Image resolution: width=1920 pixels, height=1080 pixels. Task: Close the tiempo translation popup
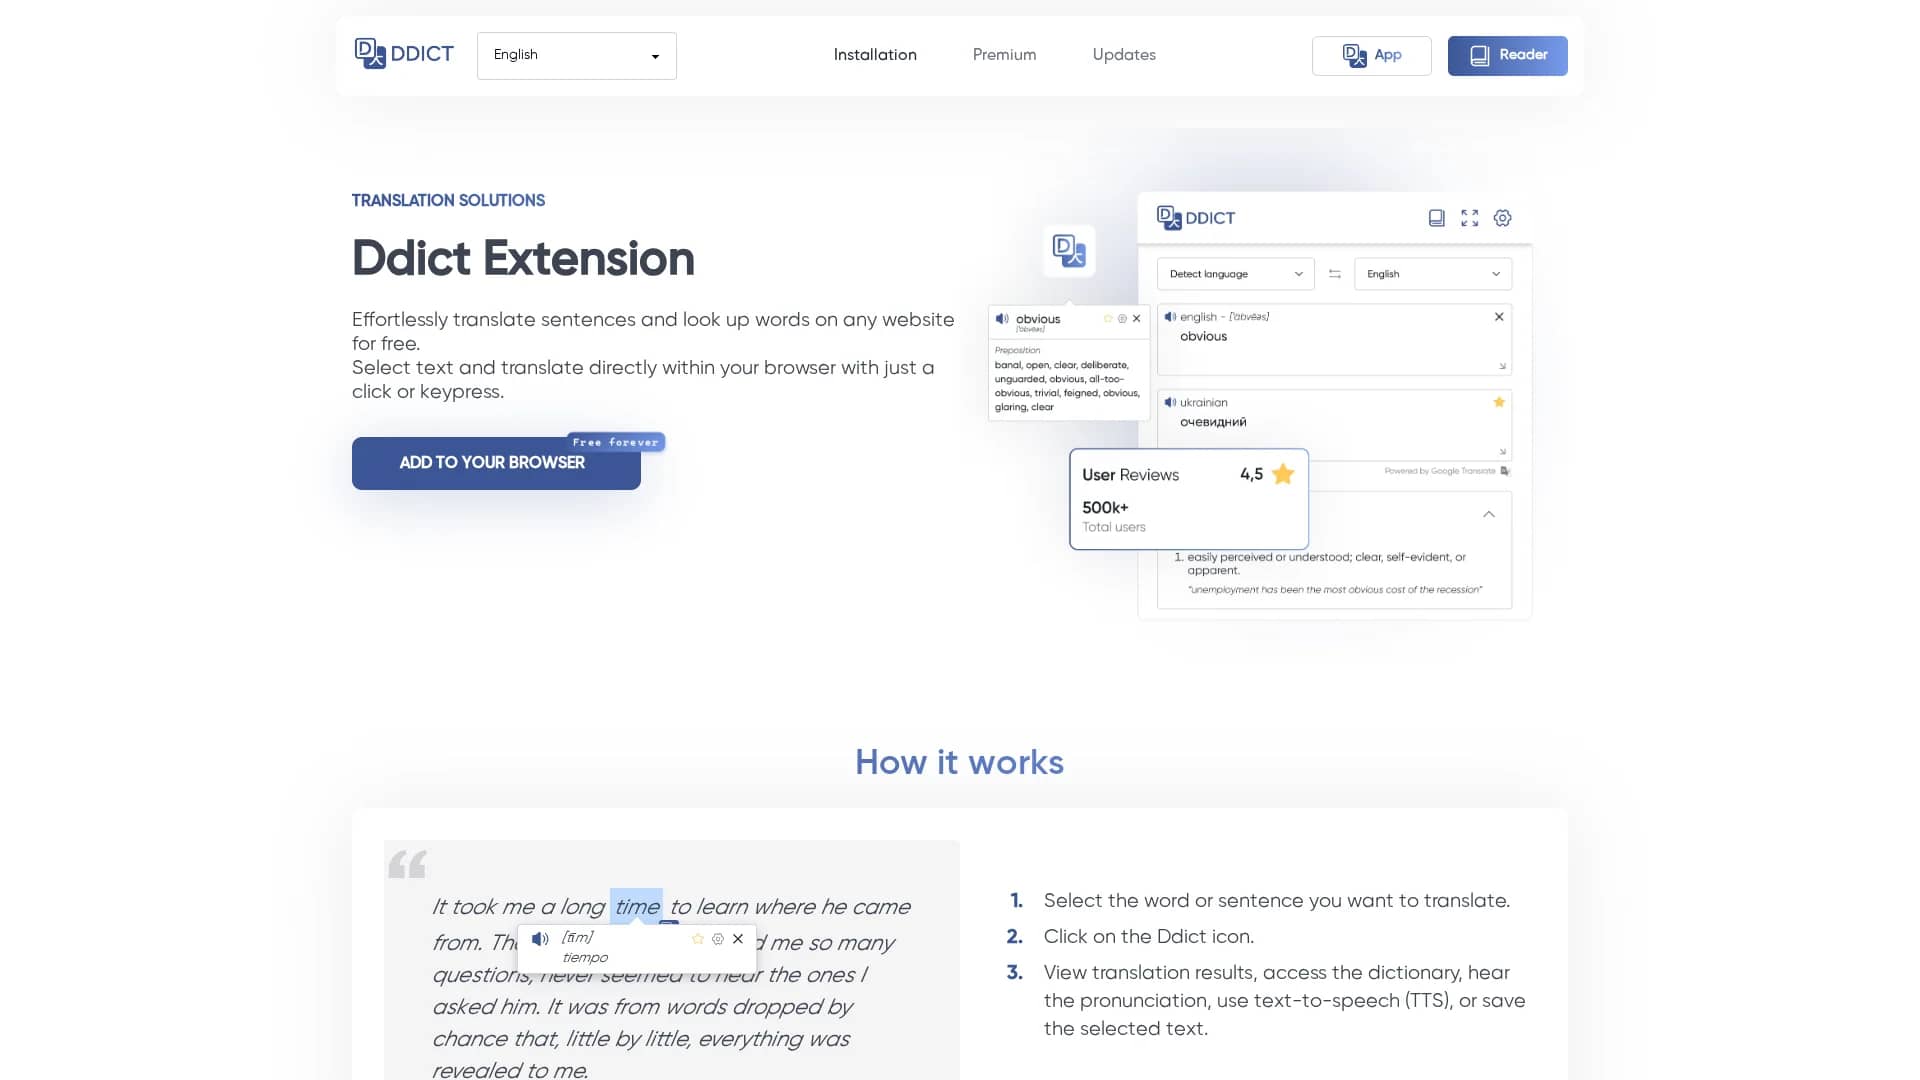738,939
